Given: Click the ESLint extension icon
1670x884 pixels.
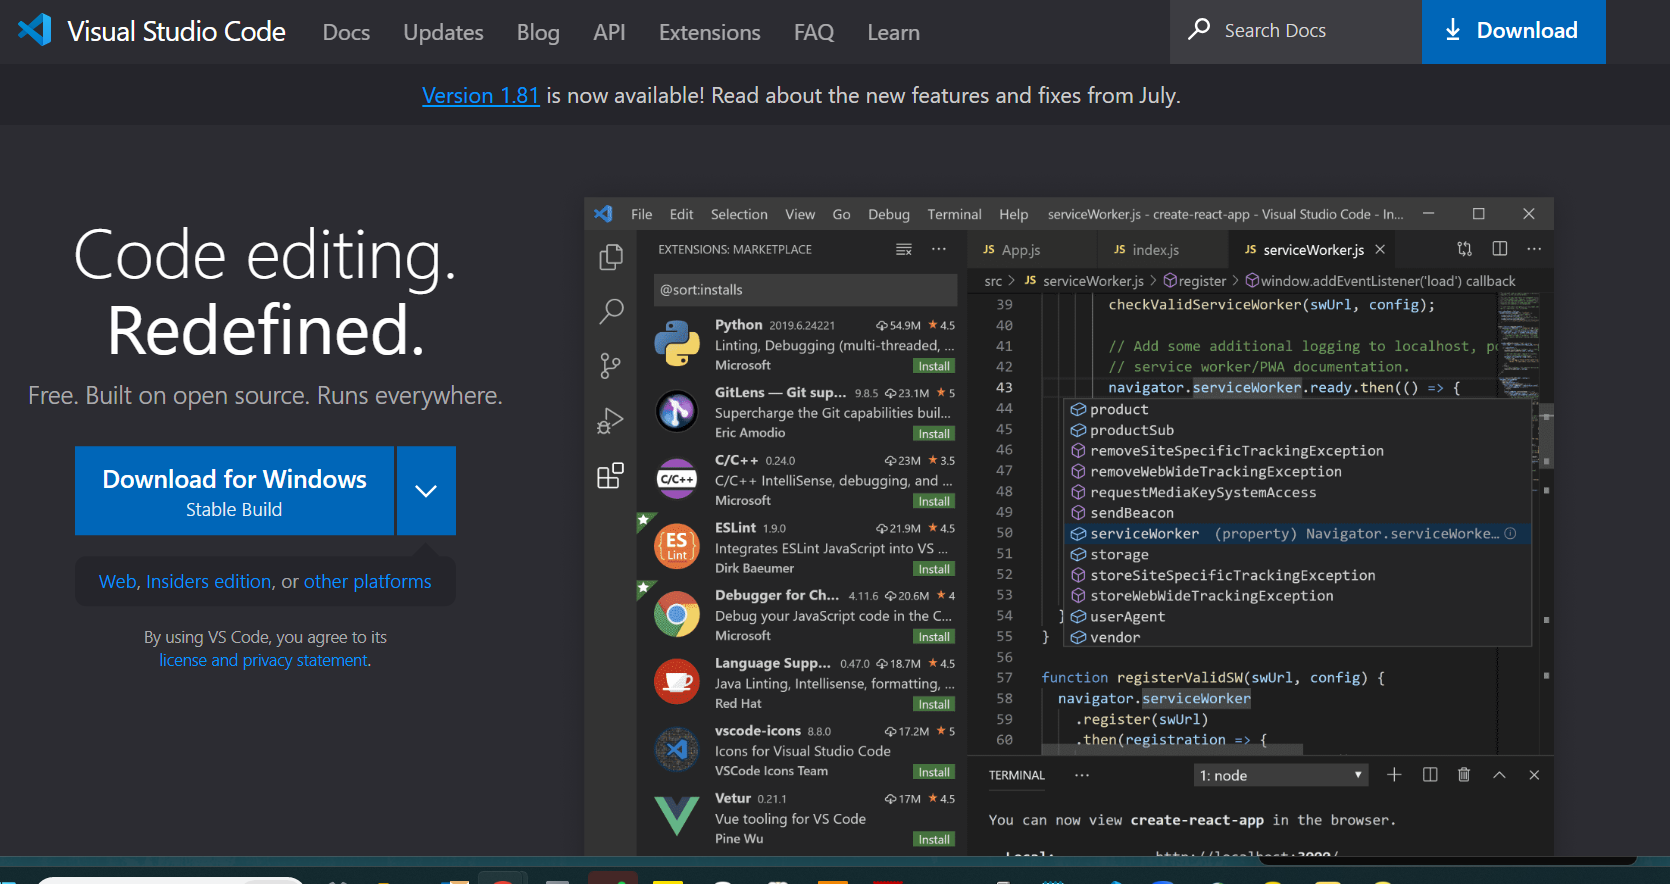Looking at the screenshot, I should pyautogui.click(x=677, y=546).
